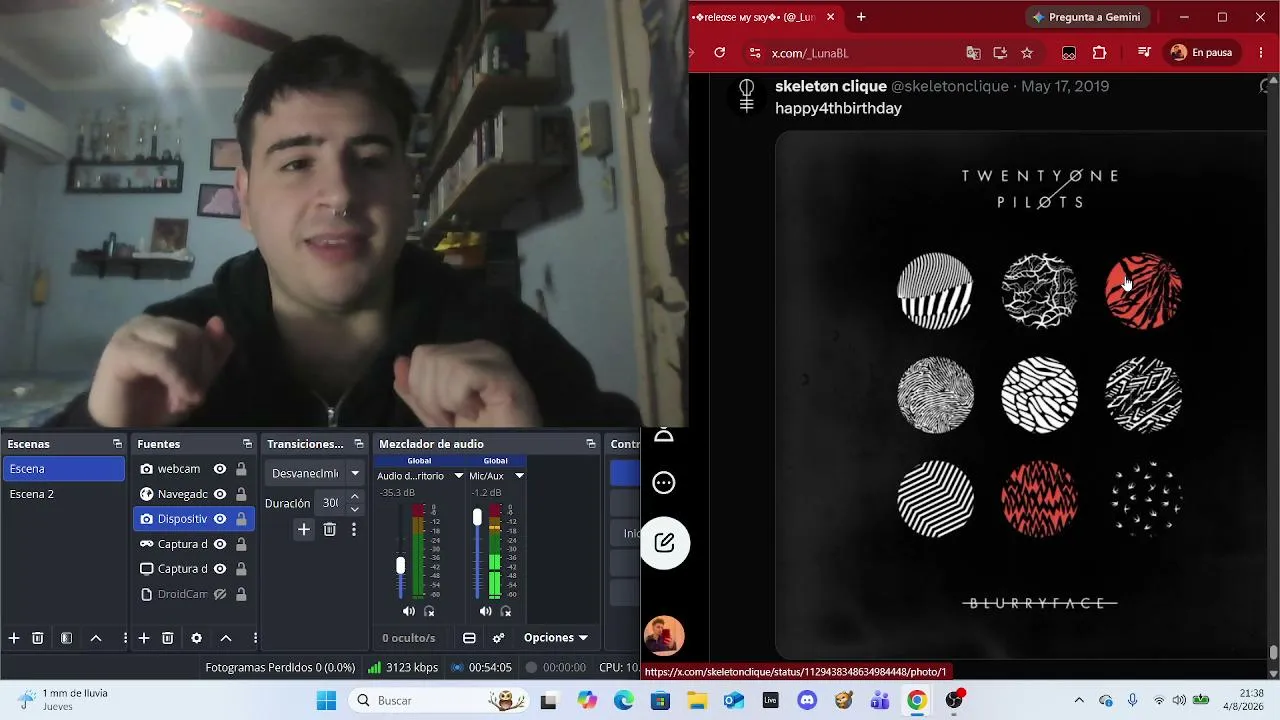Image resolution: width=1280 pixels, height=720 pixels.
Task: Click the translate page icon in address bar
Action: [x=973, y=53]
